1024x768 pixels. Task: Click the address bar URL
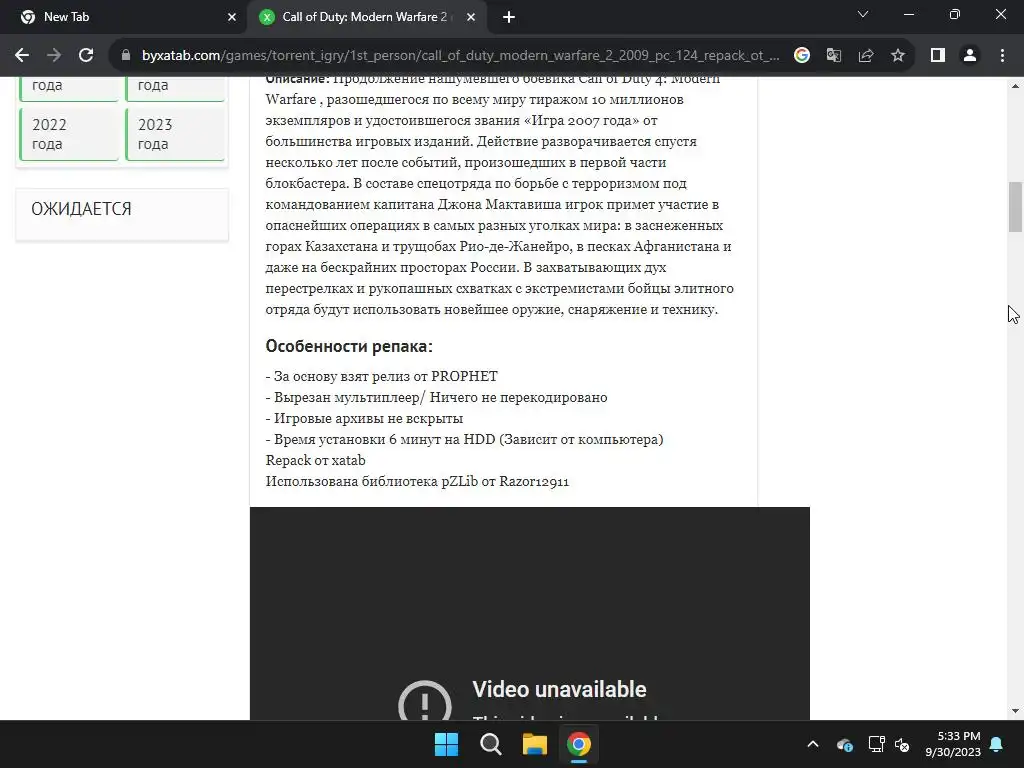click(x=460, y=56)
